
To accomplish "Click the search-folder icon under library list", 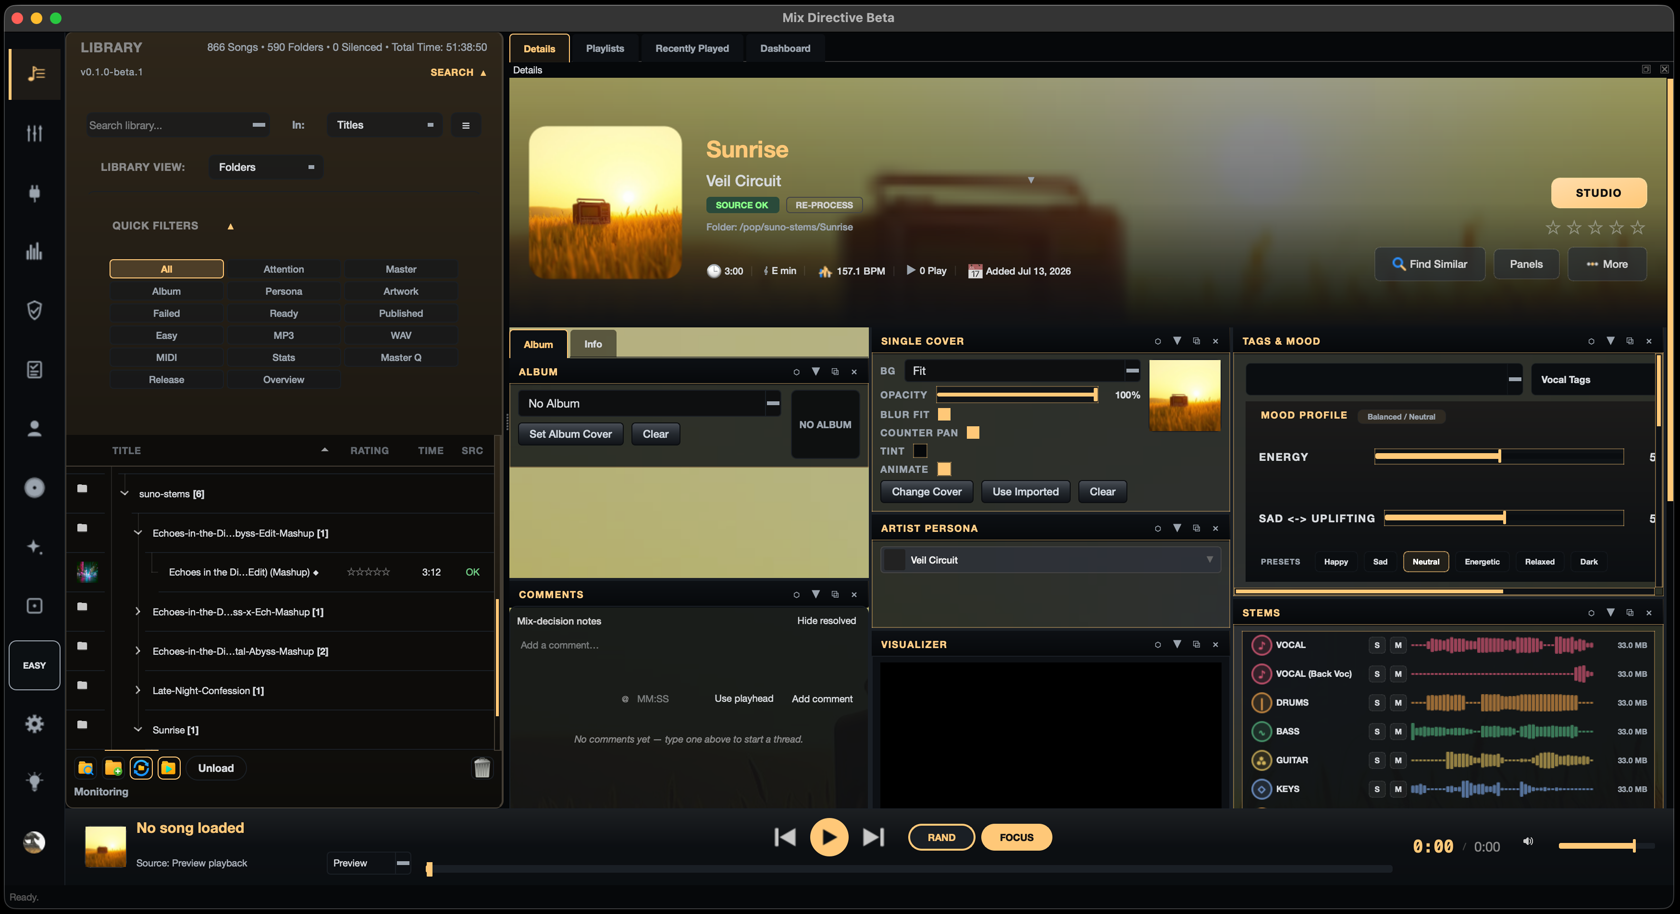I will coord(86,768).
